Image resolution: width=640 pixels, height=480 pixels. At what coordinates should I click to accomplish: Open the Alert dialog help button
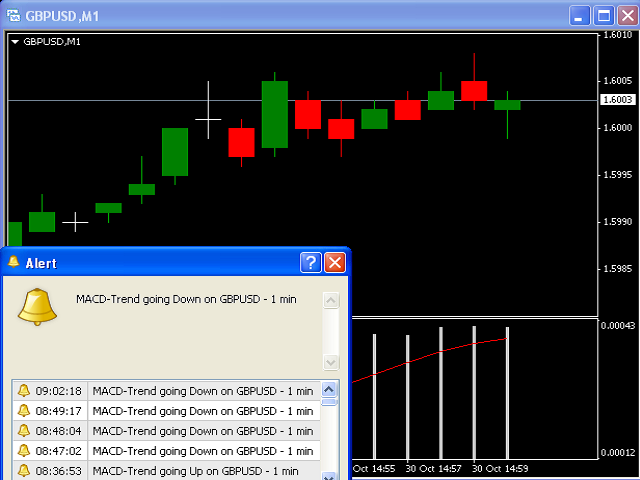tap(311, 262)
